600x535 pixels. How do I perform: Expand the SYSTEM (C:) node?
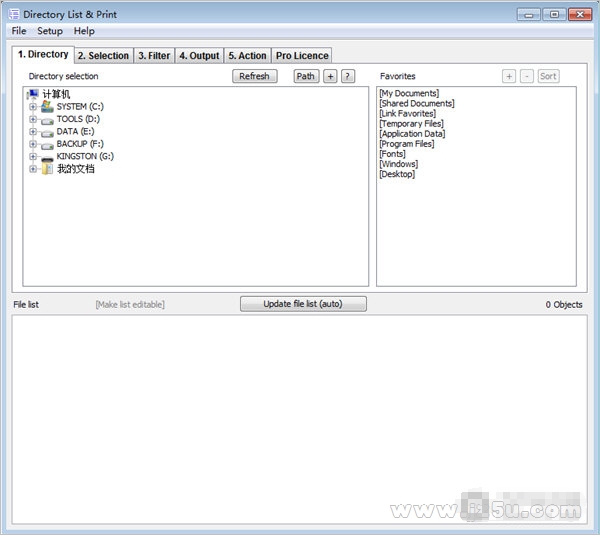[x=33, y=107]
